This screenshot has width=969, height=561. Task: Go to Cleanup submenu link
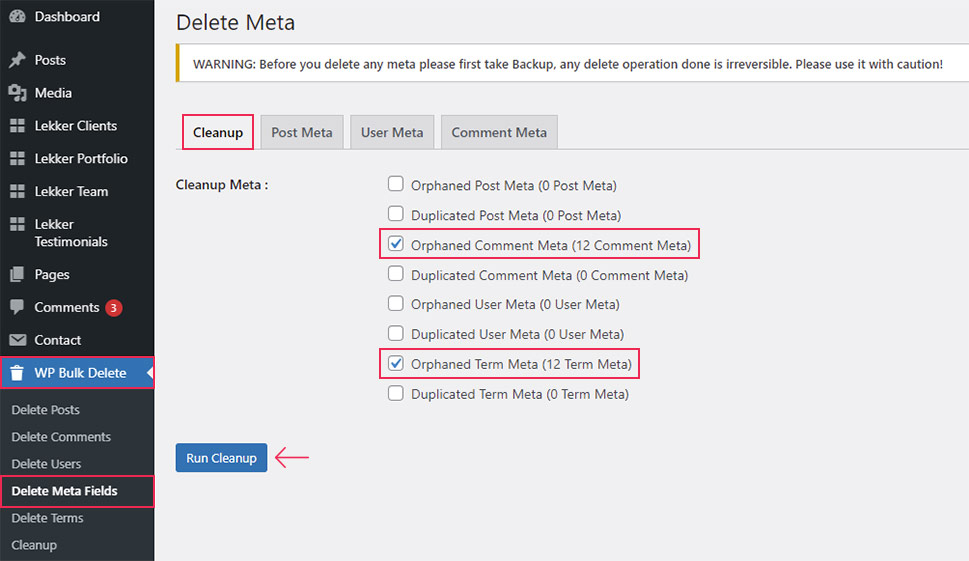[34, 546]
